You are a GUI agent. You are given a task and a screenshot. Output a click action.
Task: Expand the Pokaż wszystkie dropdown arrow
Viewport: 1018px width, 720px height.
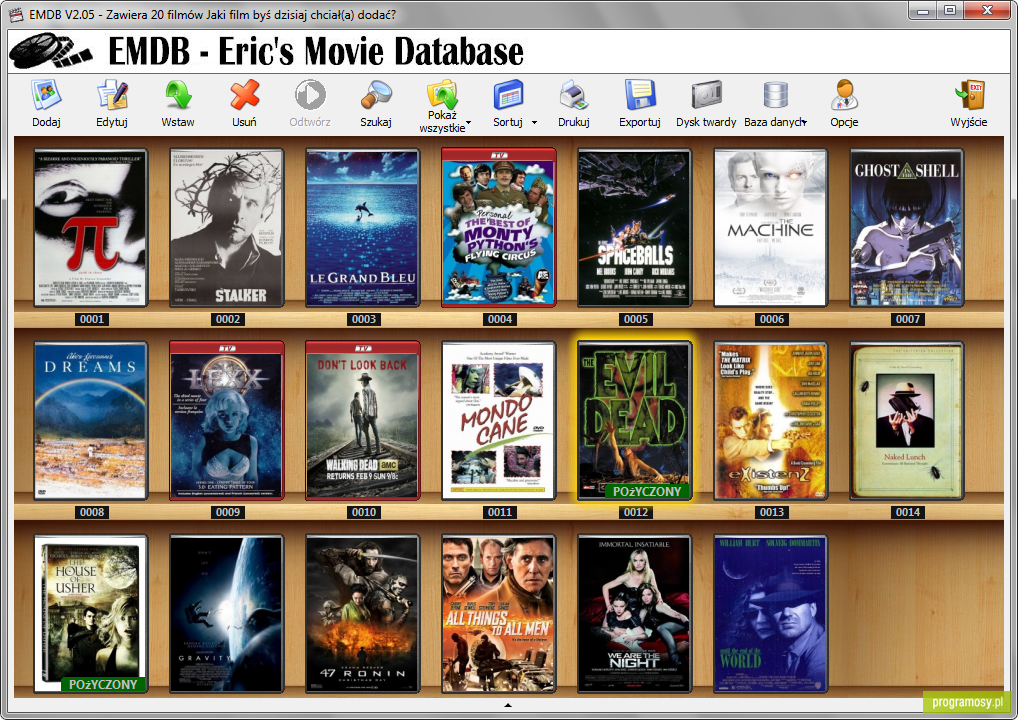click(469, 123)
